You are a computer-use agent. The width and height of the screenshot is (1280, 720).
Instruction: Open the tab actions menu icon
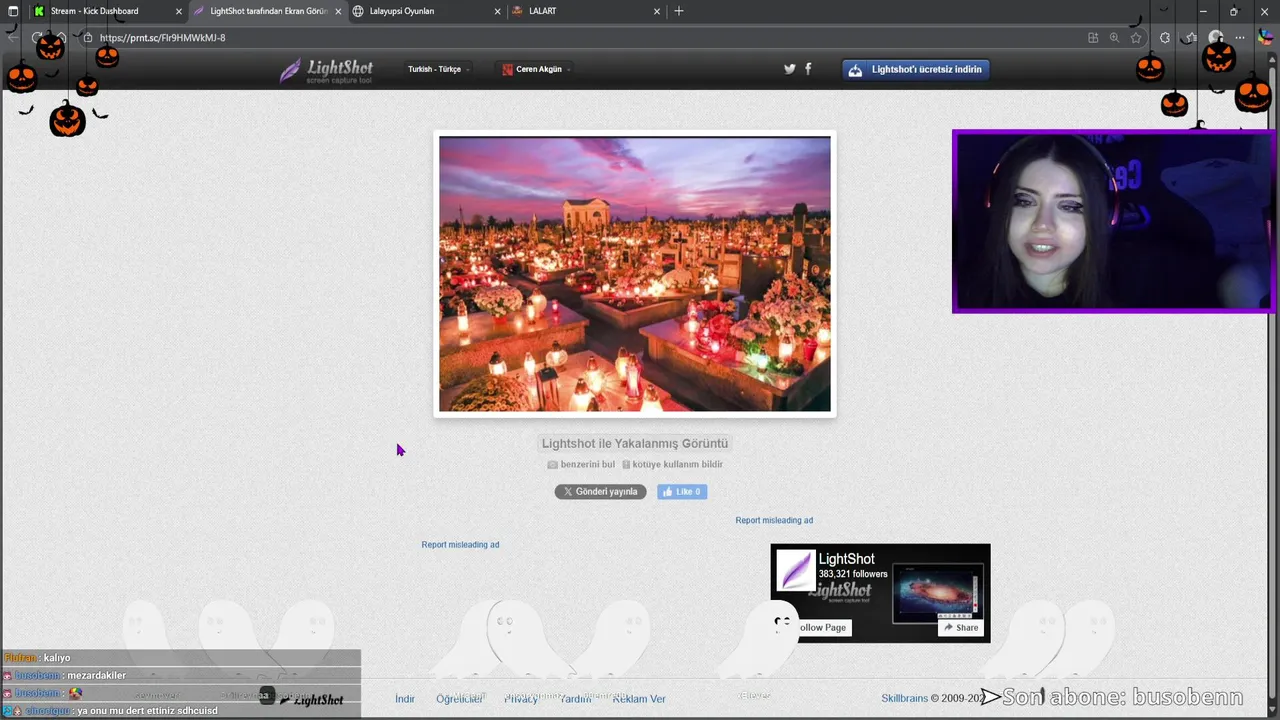click(13, 11)
